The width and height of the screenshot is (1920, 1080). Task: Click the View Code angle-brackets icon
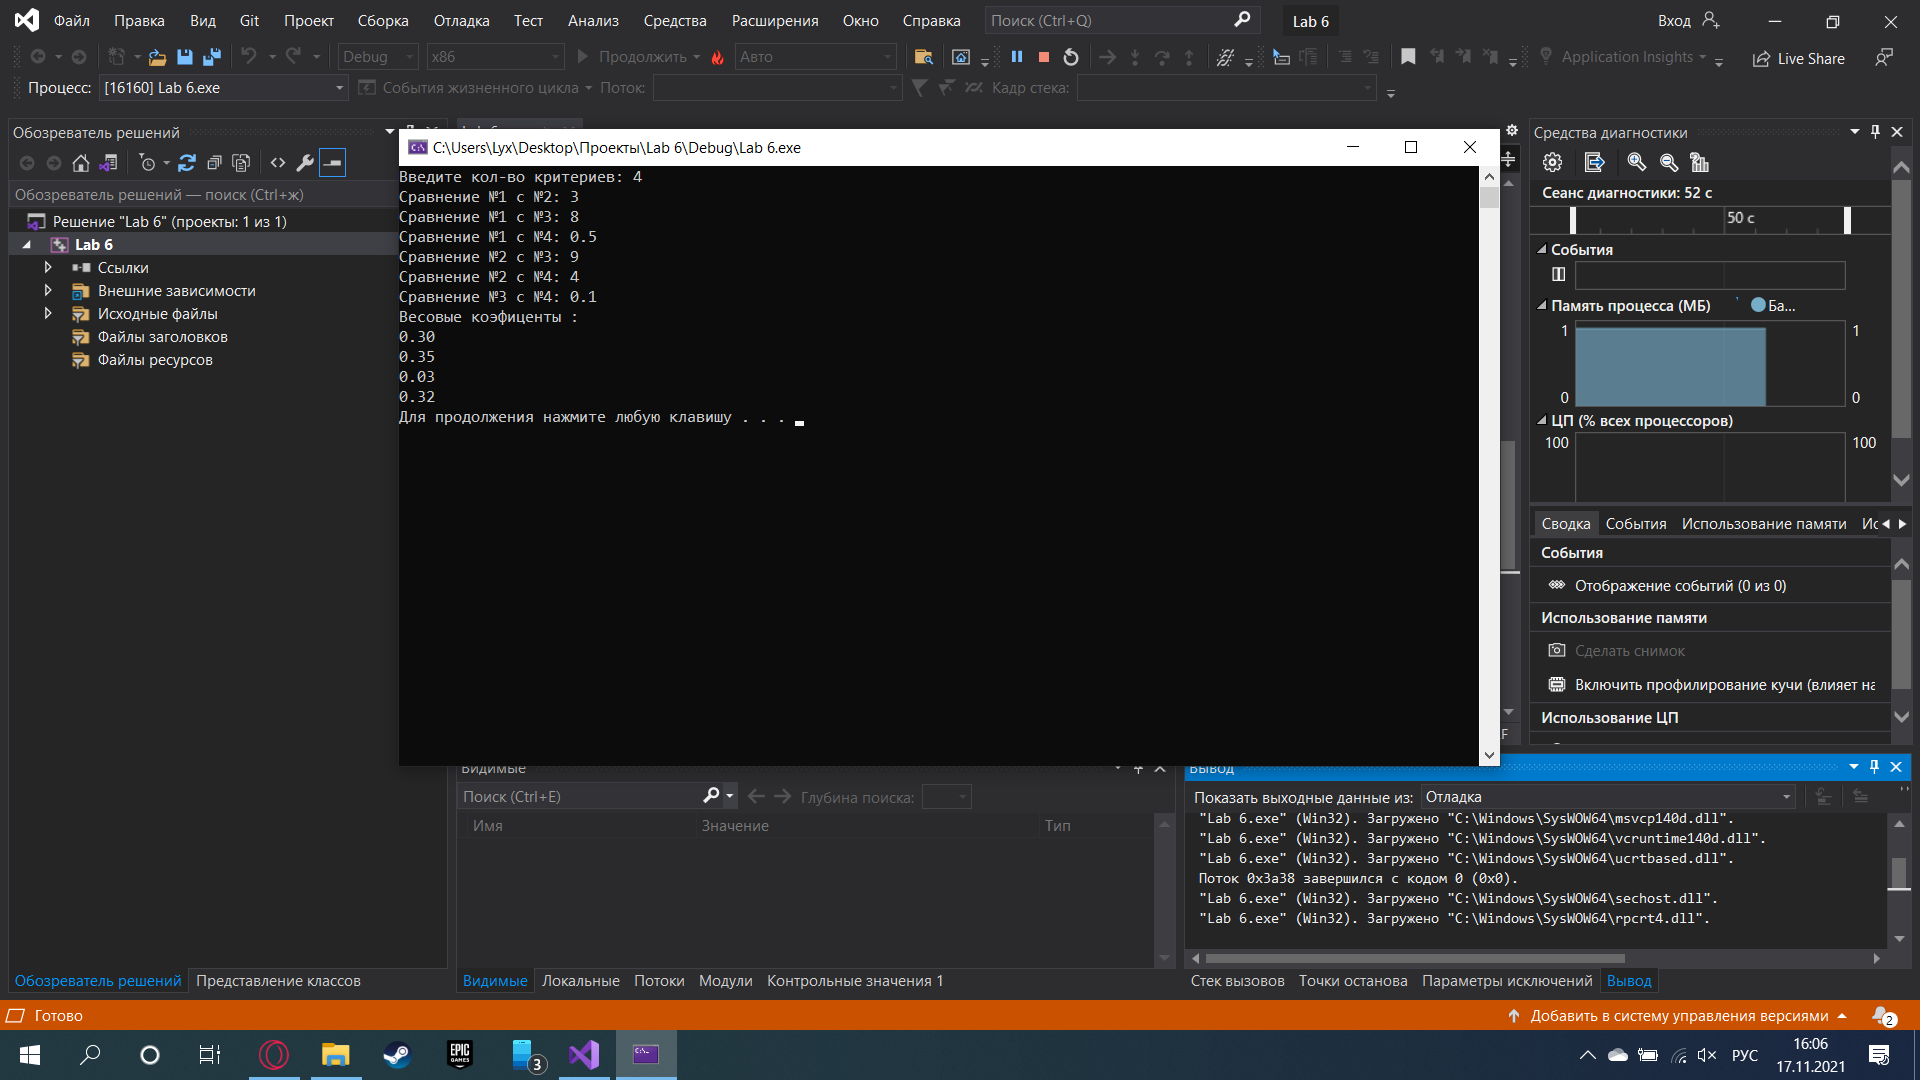click(278, 163)
